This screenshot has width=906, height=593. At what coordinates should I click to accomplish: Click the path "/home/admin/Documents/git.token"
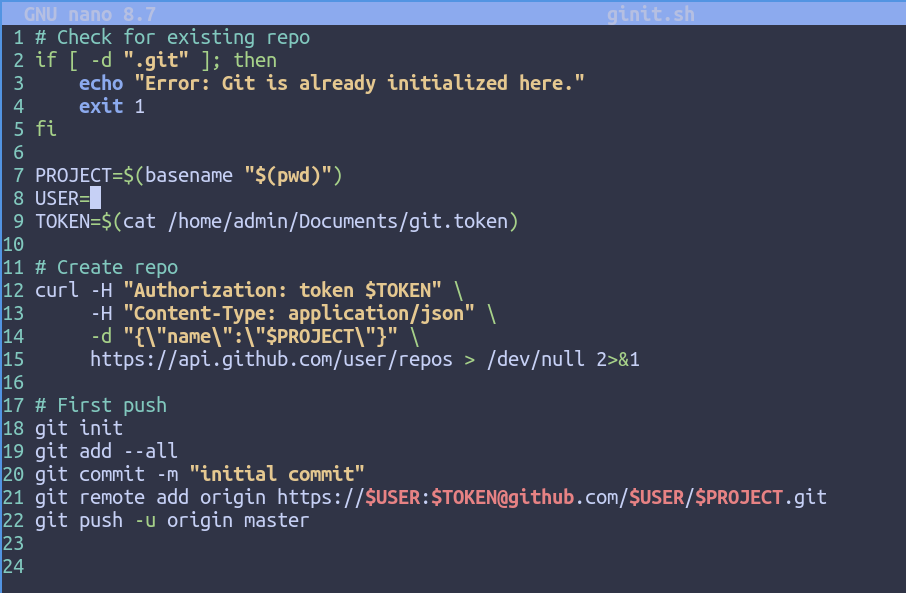(337, 221)
